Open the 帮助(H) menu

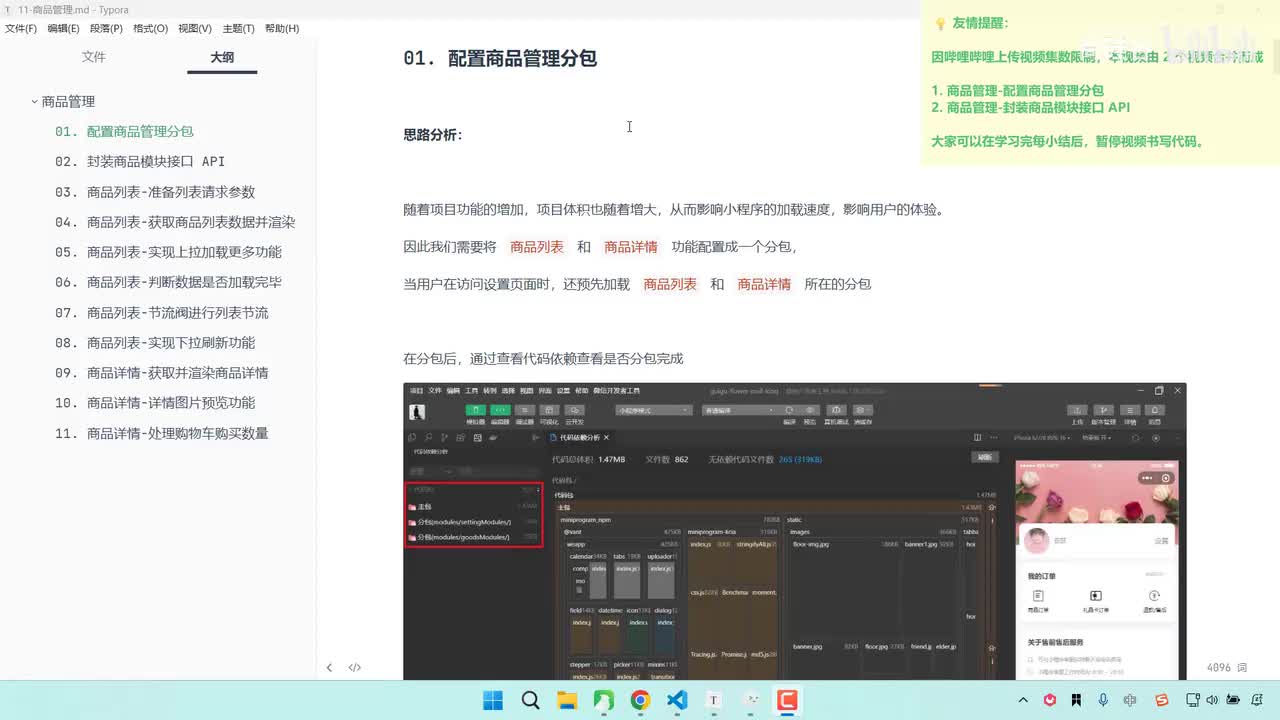282,28
